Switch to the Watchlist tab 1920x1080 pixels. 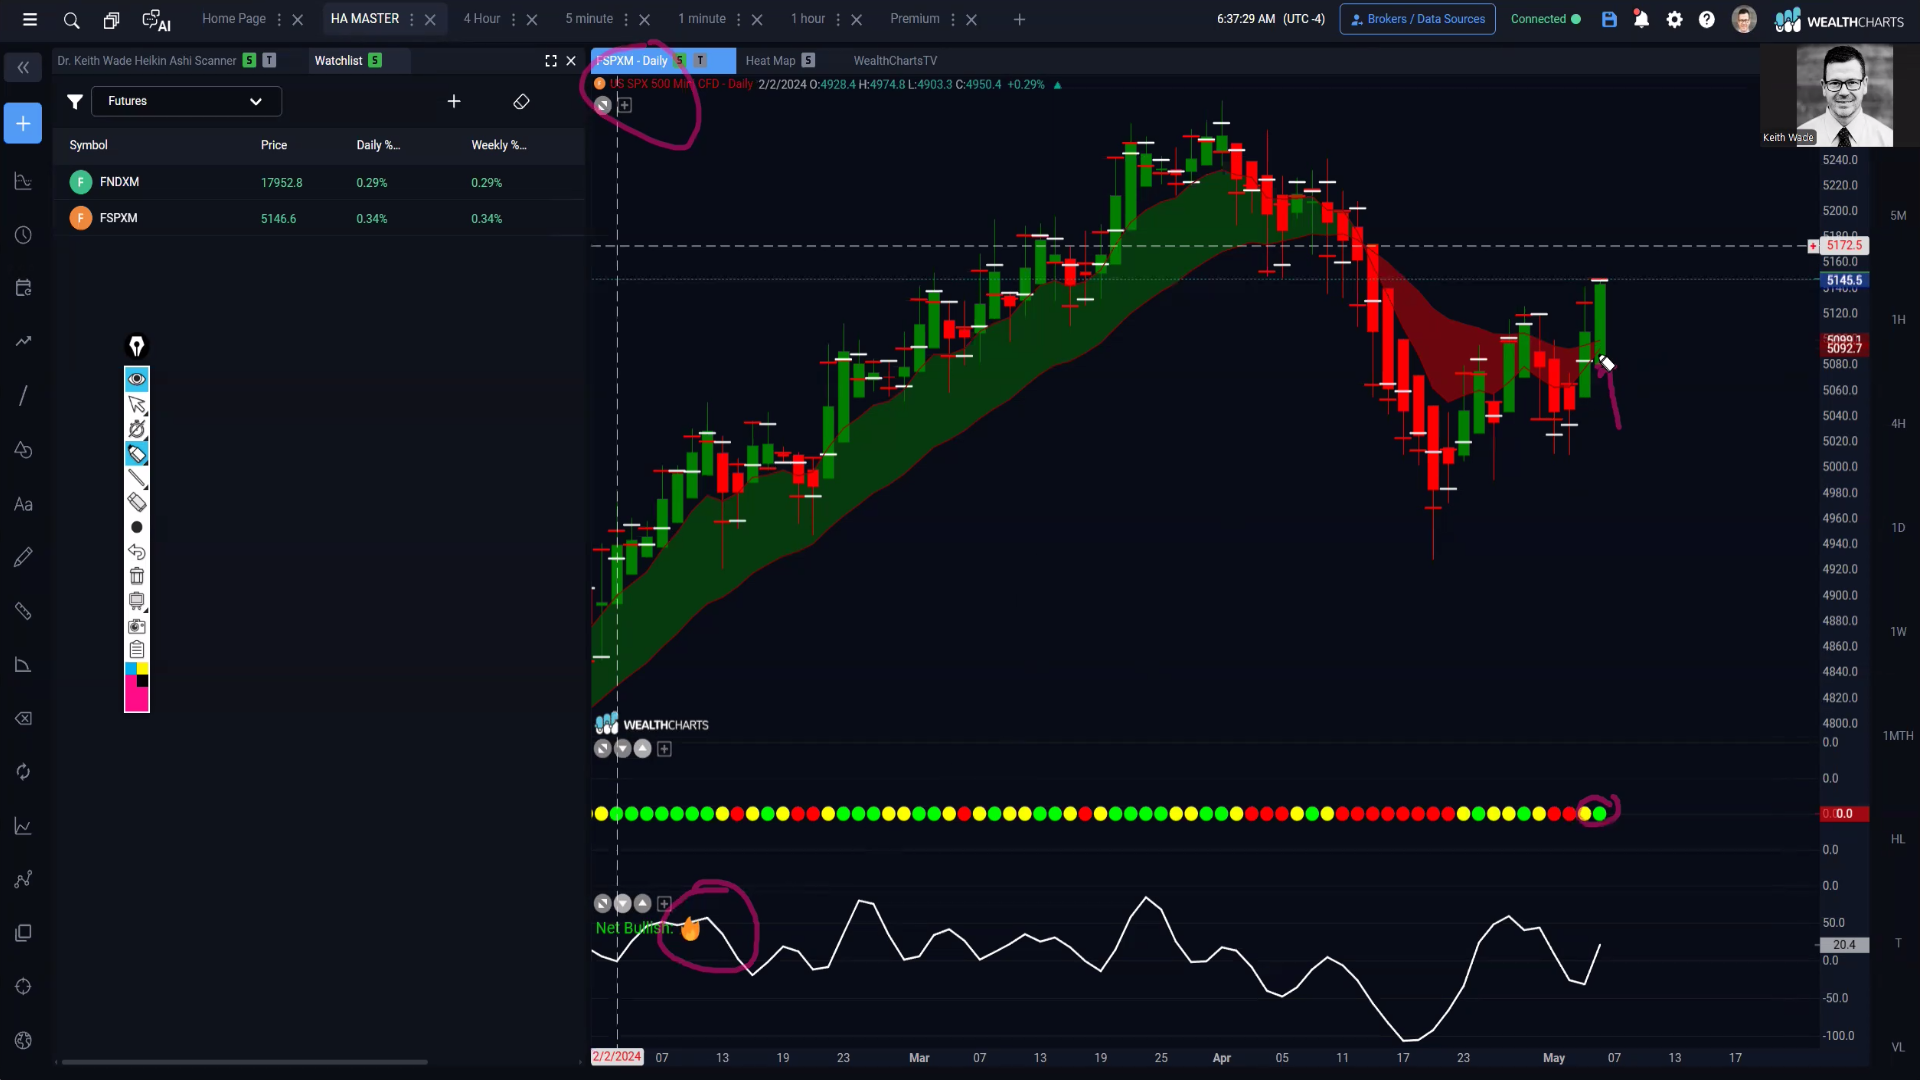point(338,61)
